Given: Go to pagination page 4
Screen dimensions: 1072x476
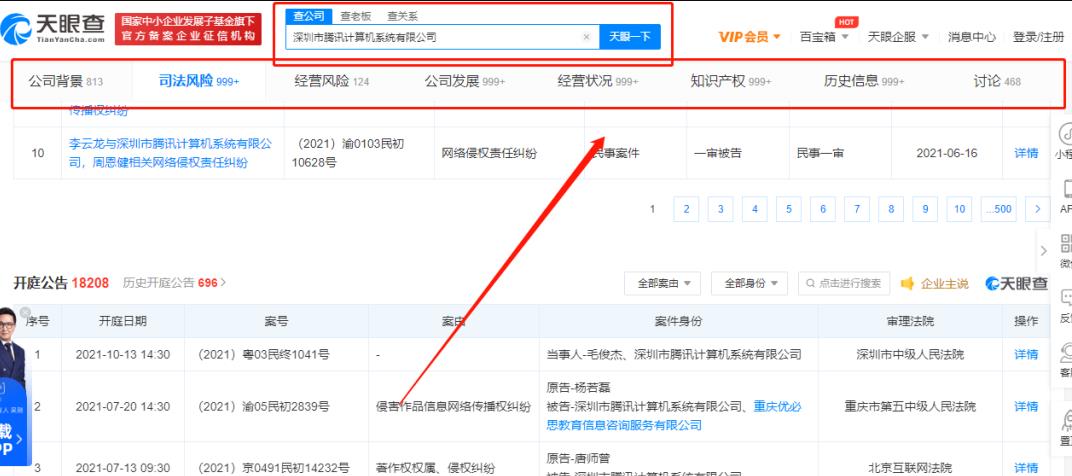Looking at the screenshot, I should click(x=755, y=209).
